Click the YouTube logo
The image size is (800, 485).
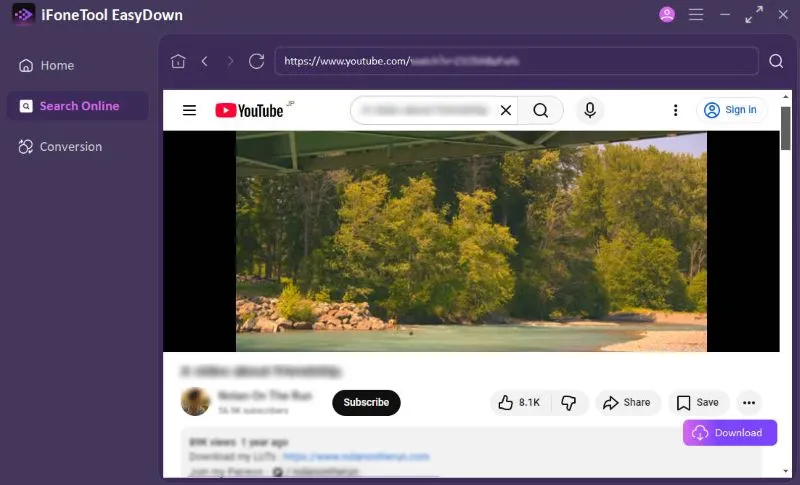click(250, 110)
